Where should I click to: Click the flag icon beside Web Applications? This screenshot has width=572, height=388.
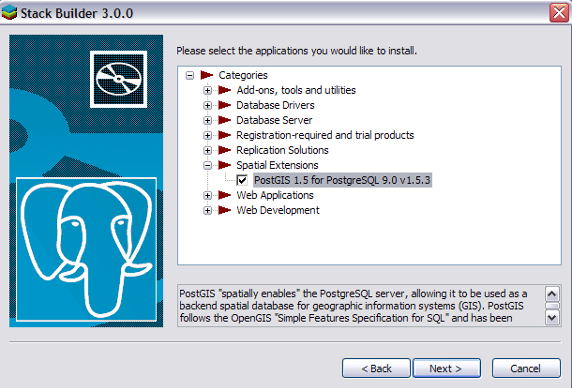225,195
